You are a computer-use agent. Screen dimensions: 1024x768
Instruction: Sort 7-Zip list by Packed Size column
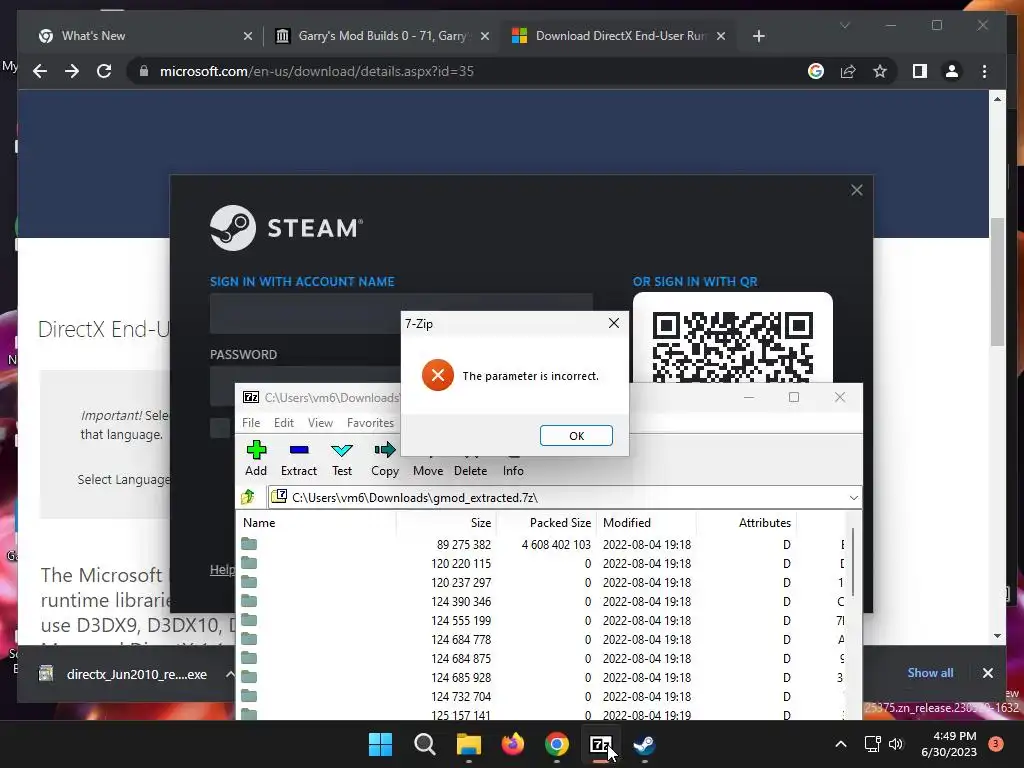(x=546, y=522)
